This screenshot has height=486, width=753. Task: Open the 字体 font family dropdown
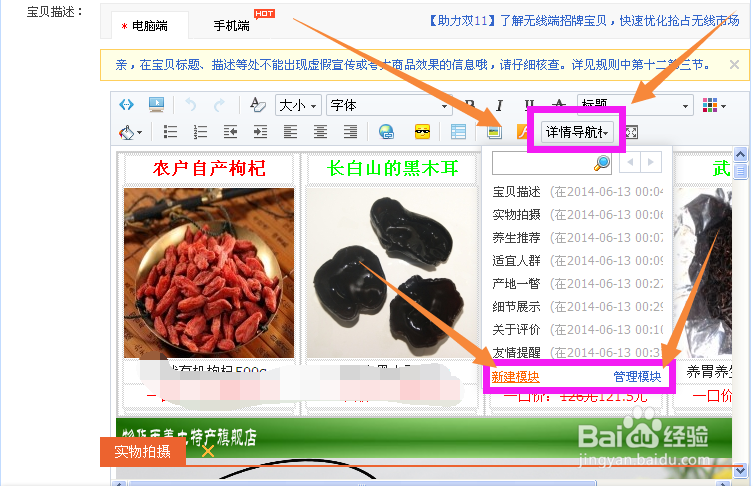click(389, 105)
